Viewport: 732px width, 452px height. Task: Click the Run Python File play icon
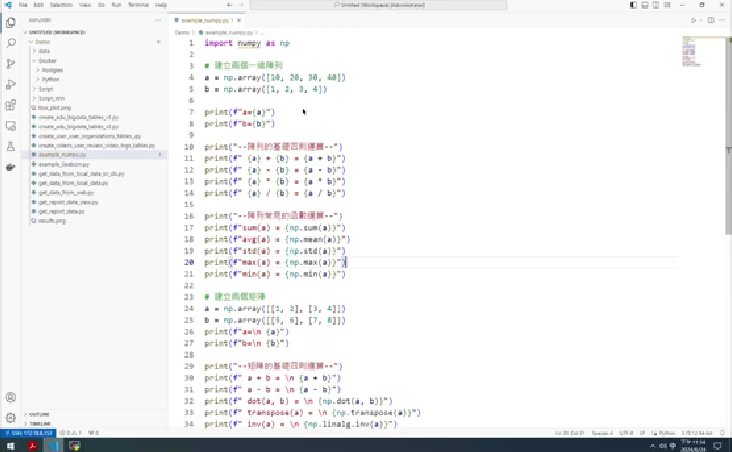693,21
